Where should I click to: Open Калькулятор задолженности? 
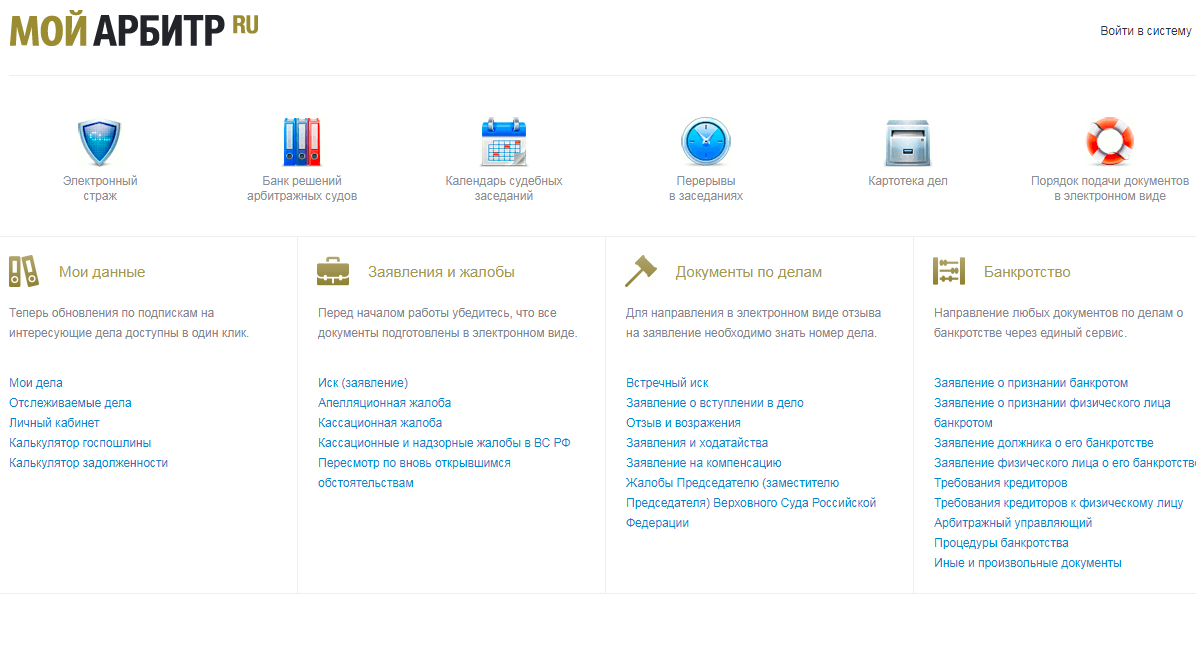pos(88,463)
